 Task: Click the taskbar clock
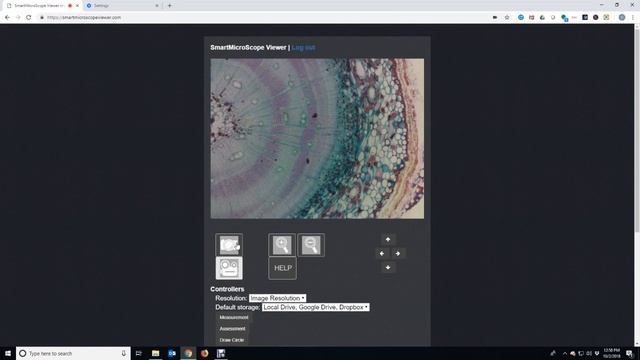(612, 353)
